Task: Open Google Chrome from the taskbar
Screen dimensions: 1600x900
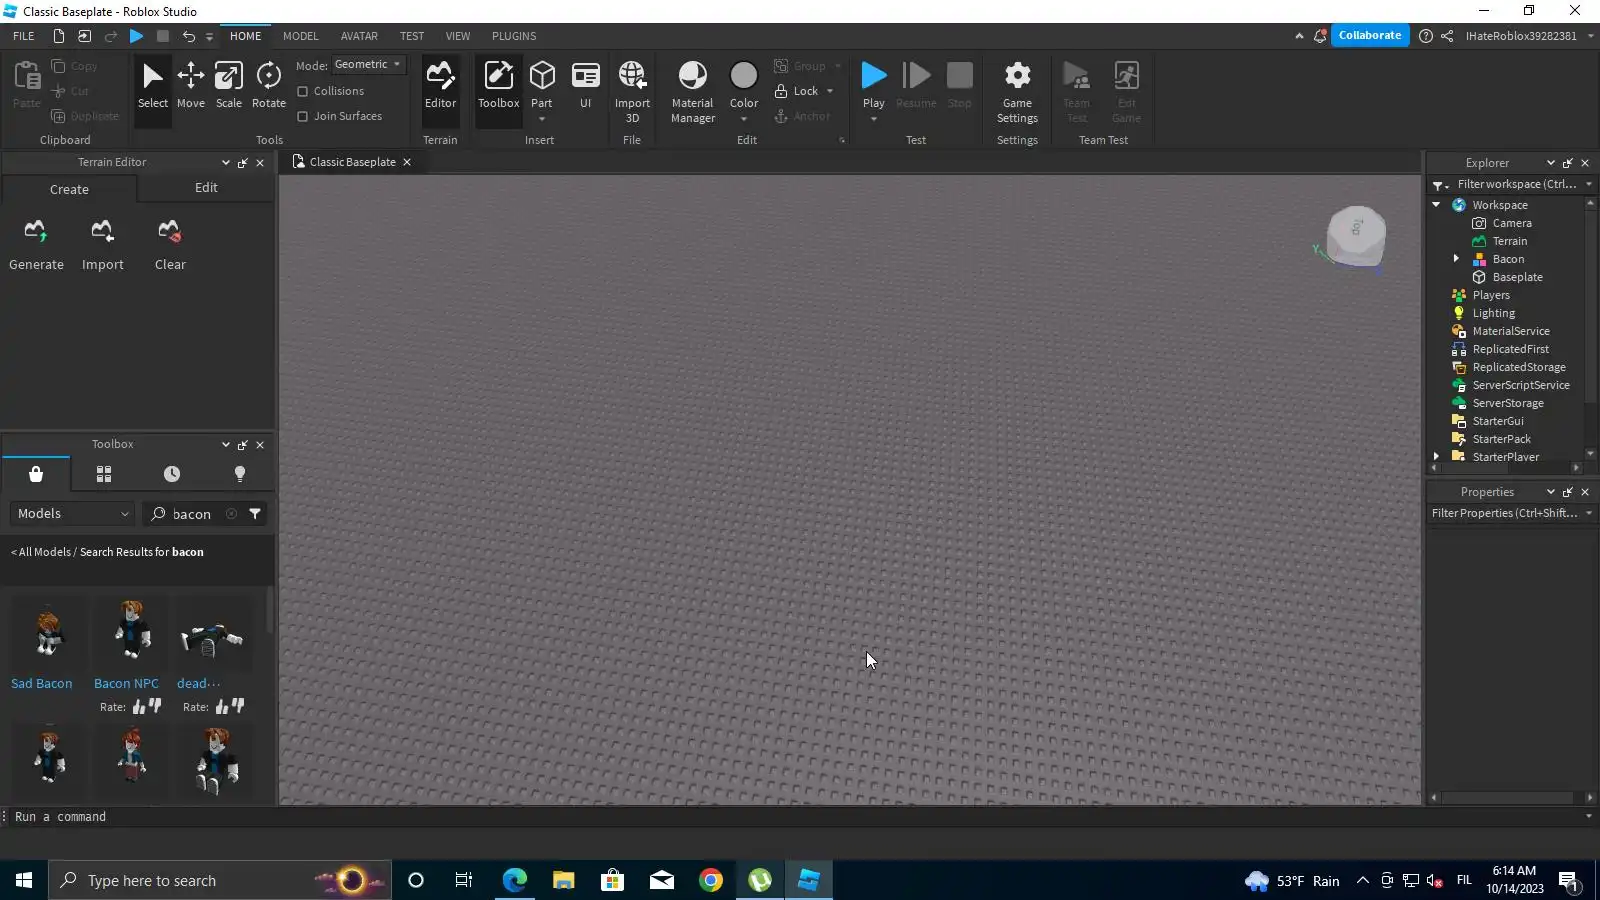Action: [x=711, y=880]
